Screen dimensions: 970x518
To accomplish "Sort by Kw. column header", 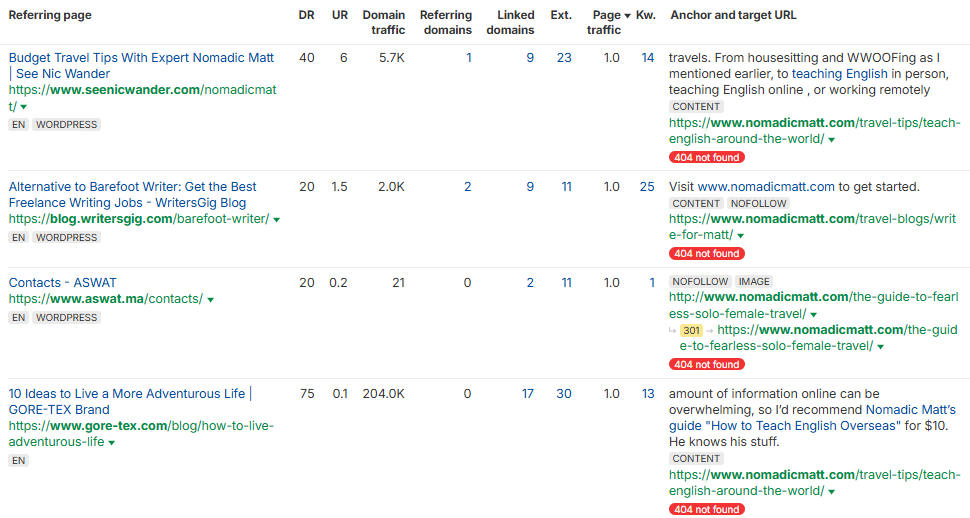I will click(x=646, y=15).
